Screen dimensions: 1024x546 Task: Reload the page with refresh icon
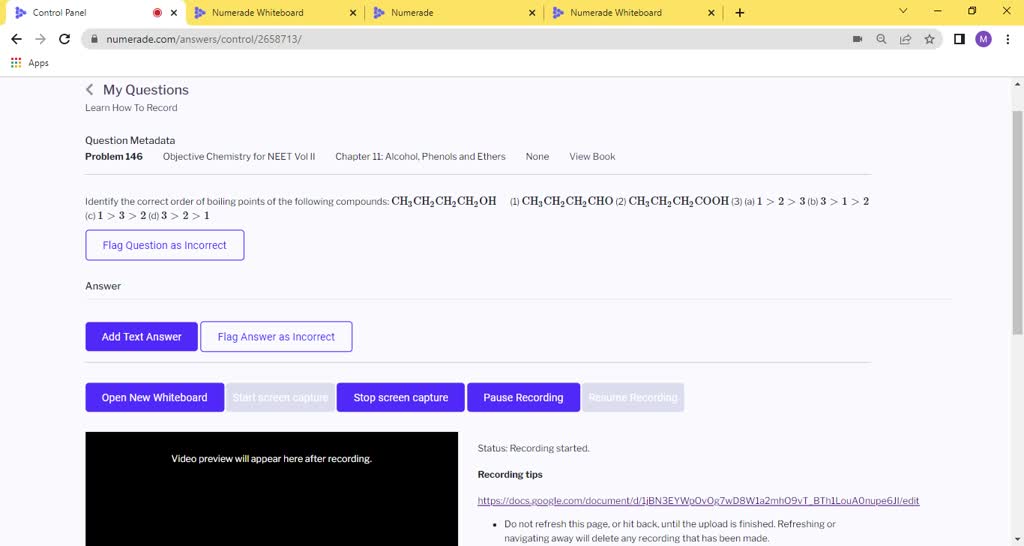[65, 39]
